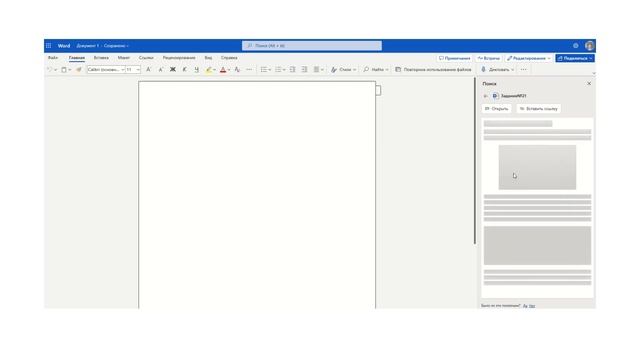Viewport: 640px width, 360px height.
Task: Open the settings gear in header
Action: coord(576,46)
